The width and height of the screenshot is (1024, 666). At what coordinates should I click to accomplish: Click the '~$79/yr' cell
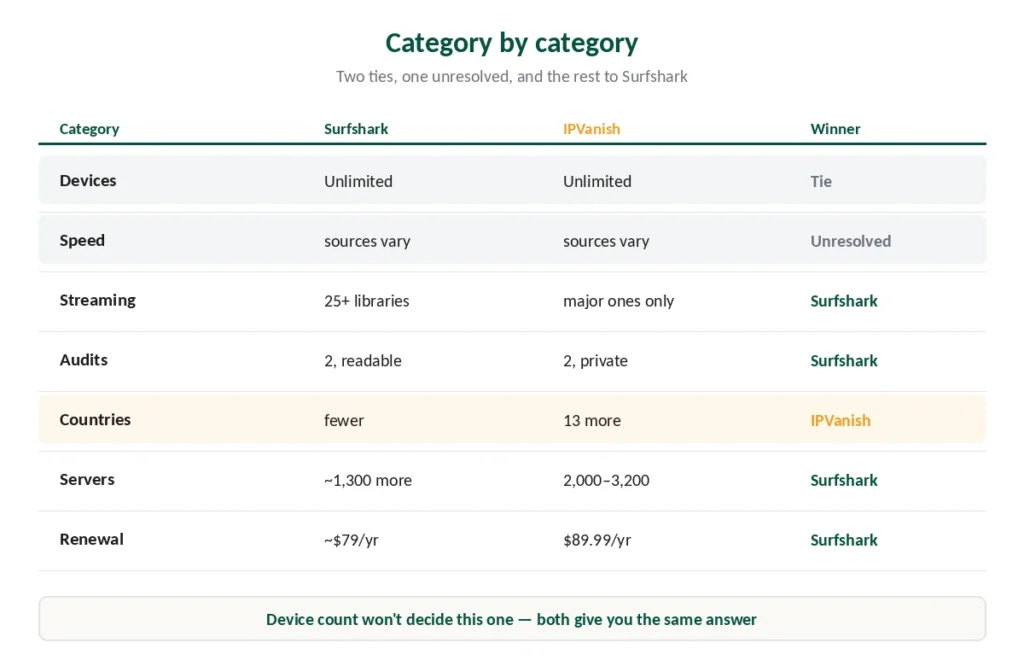(x=351, y=540)
